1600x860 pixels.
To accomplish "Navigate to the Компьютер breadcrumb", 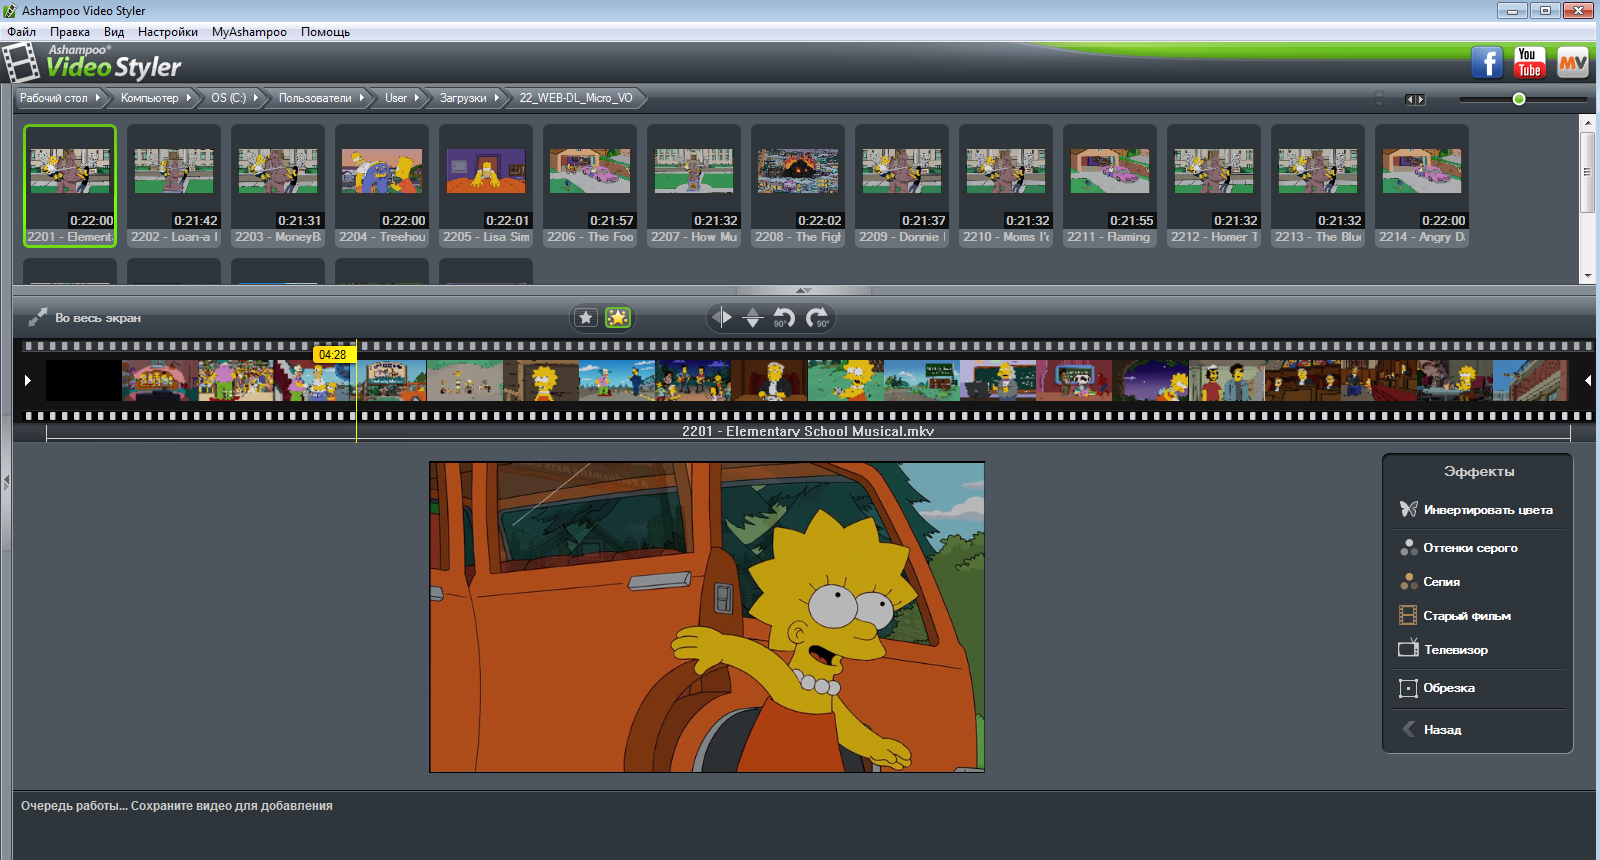I will (x=150, y=98).
